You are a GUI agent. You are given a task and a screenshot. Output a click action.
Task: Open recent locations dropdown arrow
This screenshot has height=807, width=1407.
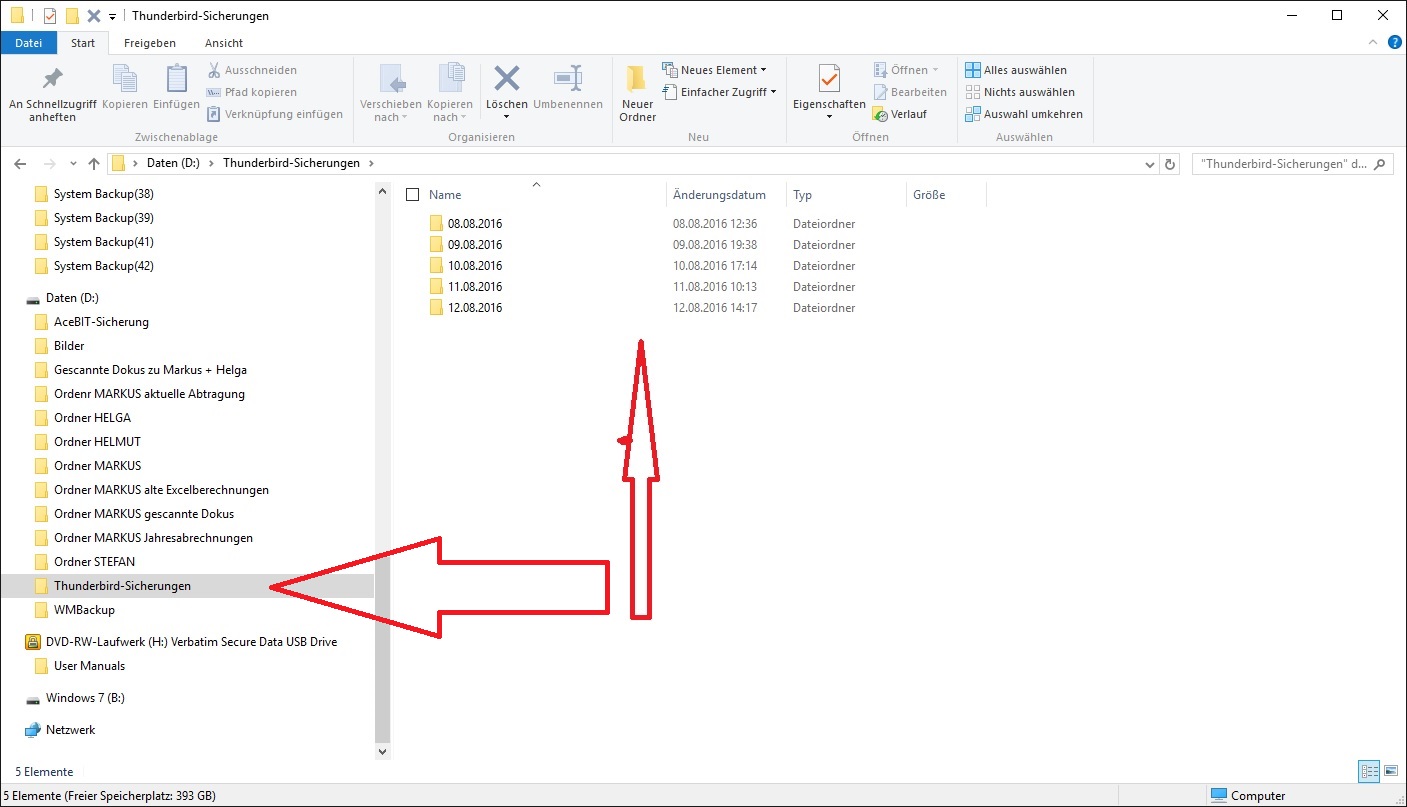pyautogui.click(x=73, y=163)
